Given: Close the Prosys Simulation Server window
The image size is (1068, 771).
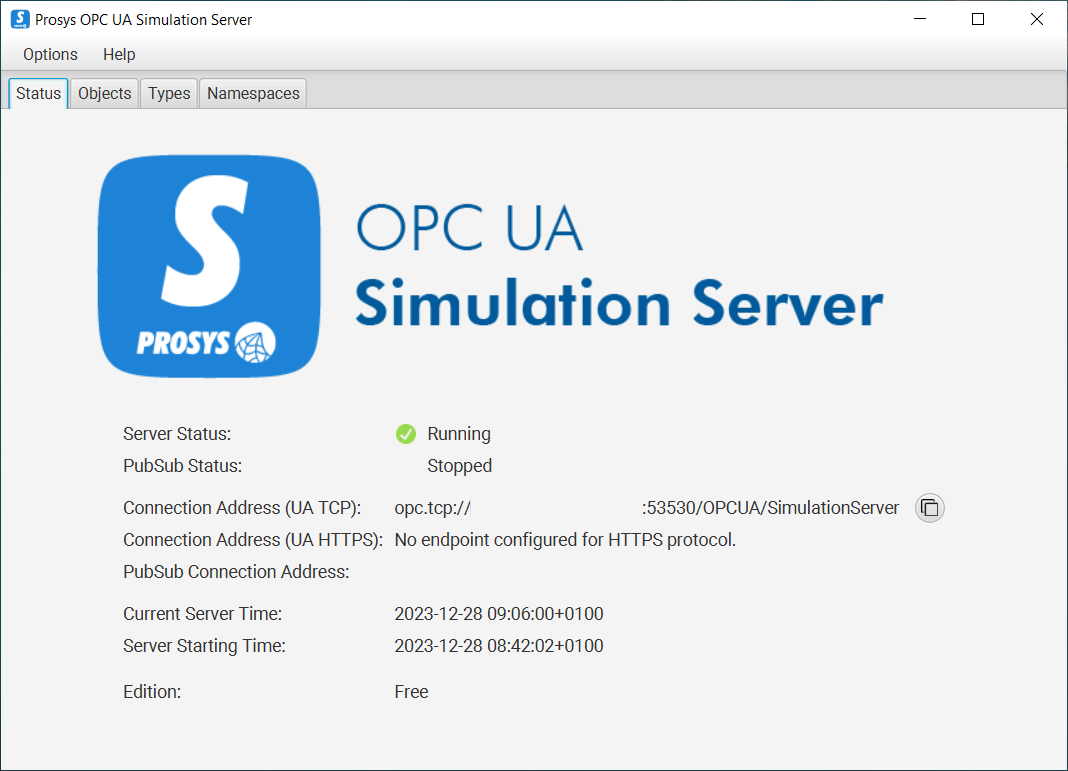Looking at the screenshot, I should [x=1037, y=19].
